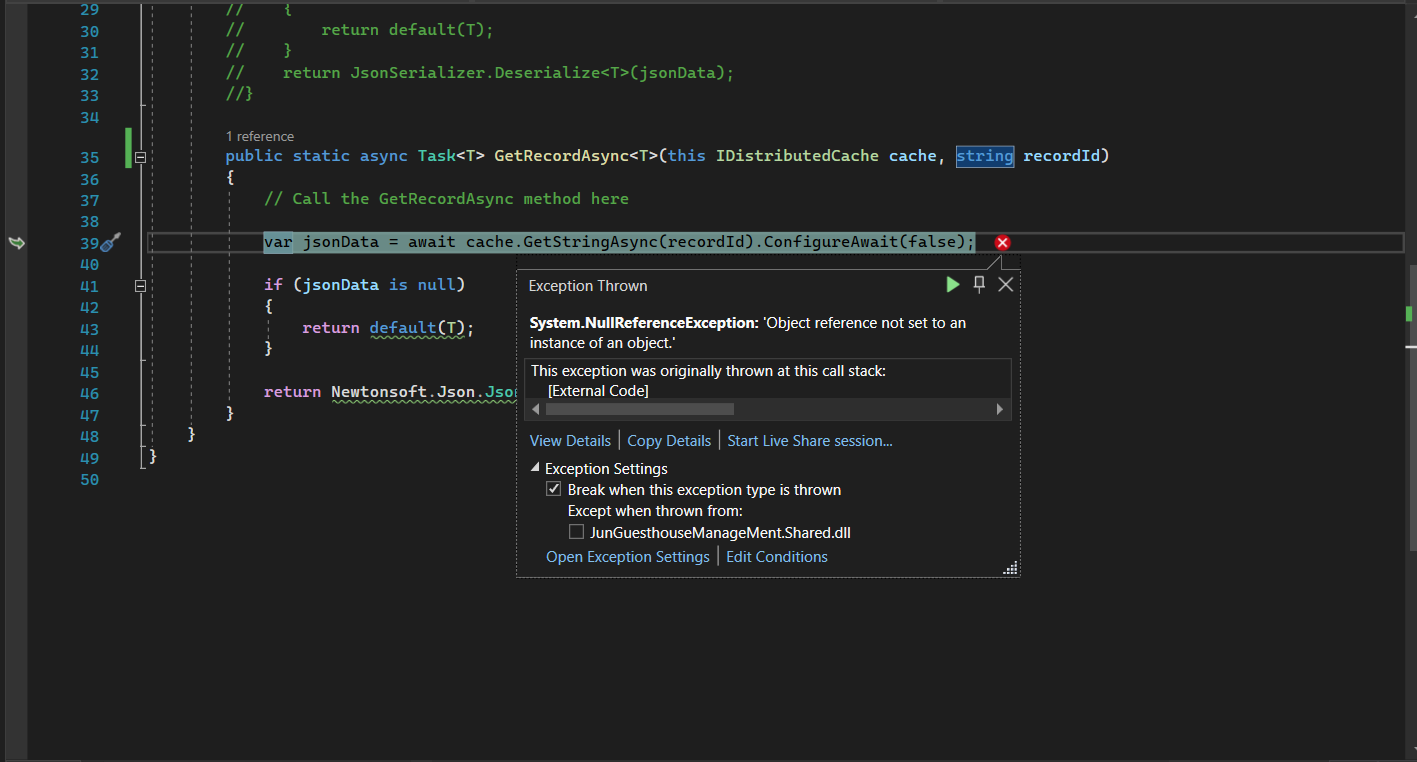Viewport: 1417px width, 762px height.
Task: Click line number 46 in the gutter
Action: [89, 394]
